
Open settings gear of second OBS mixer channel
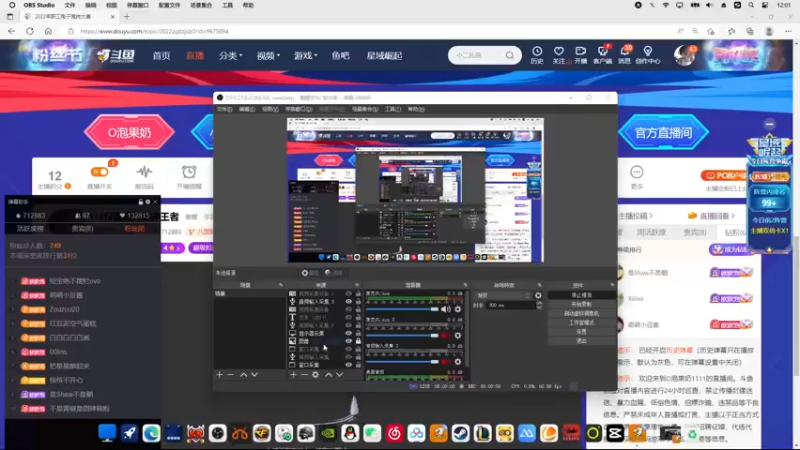point(458,335)
